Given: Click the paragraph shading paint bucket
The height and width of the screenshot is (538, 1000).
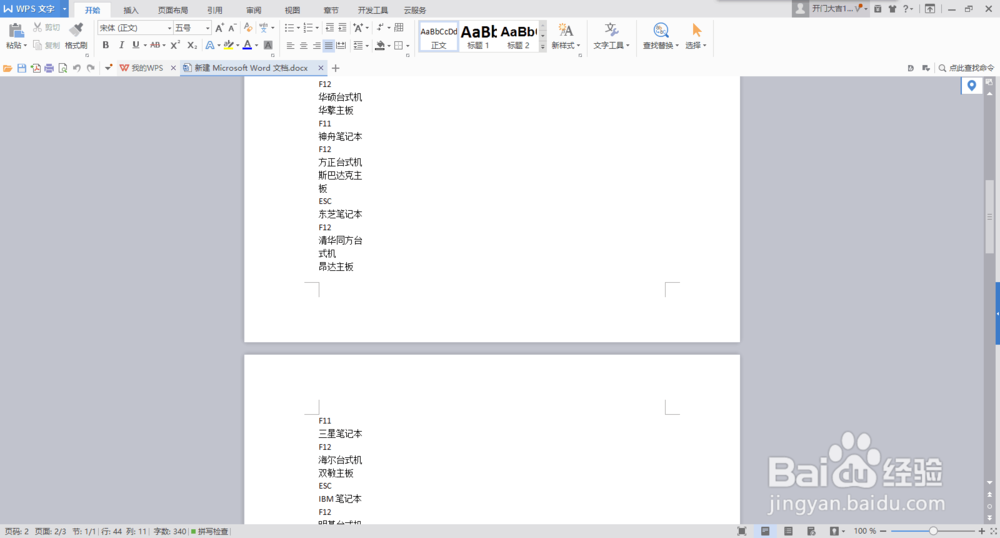Looking at the screenshot, I should point(380,45).
